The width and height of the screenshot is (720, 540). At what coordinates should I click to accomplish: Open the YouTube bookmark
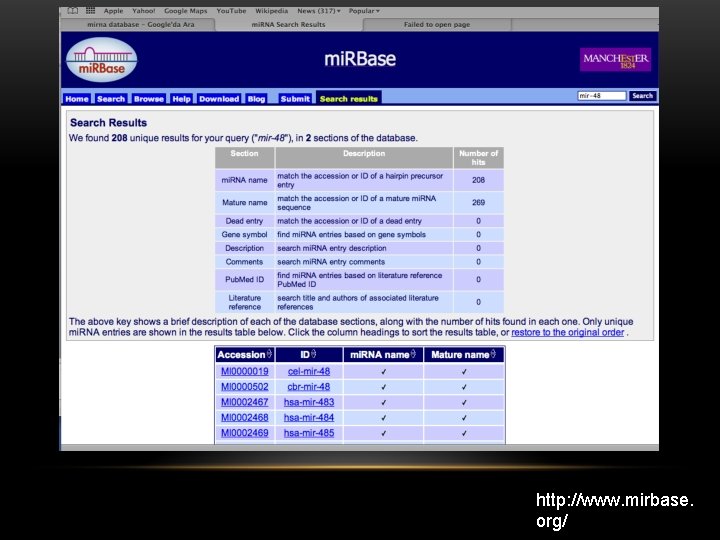pos(231,11)
